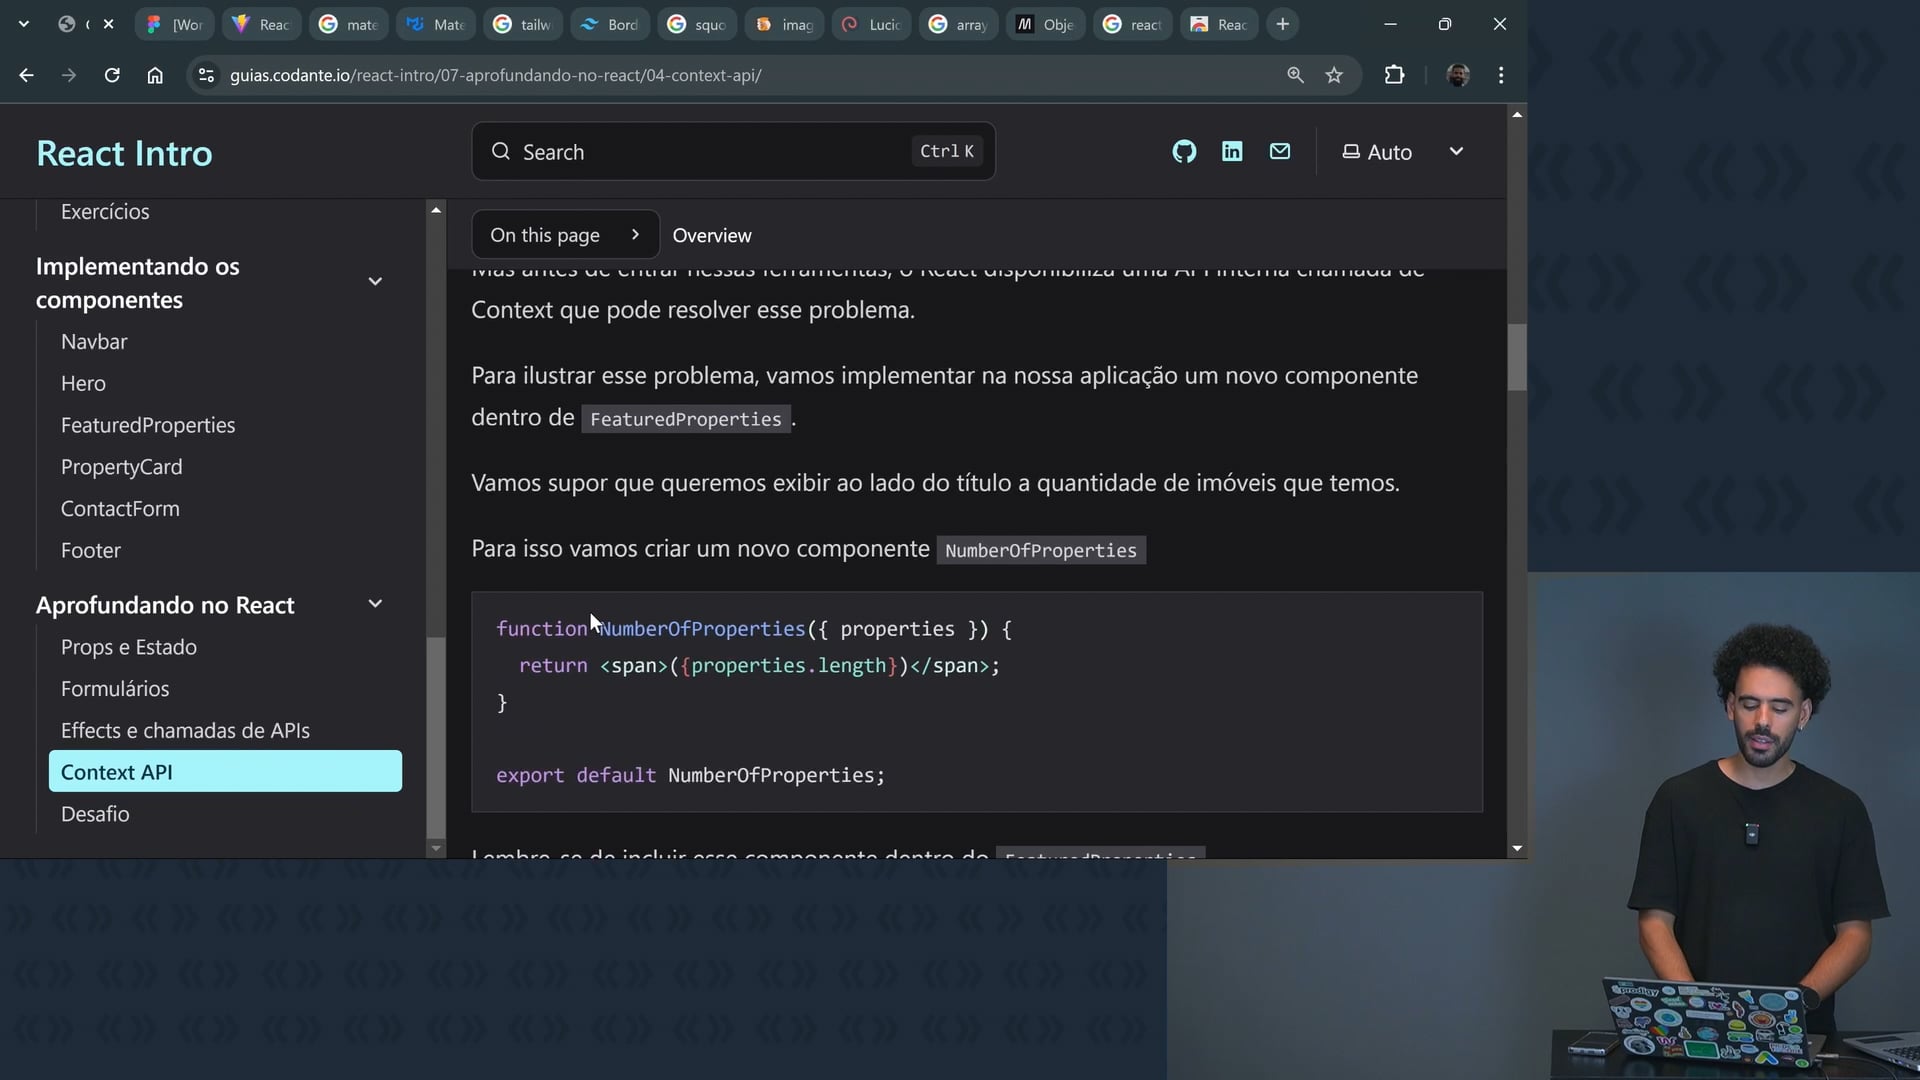Click the zoom magnifier in address bar
This screenshot has height=1080, width=1920.
1295,75
